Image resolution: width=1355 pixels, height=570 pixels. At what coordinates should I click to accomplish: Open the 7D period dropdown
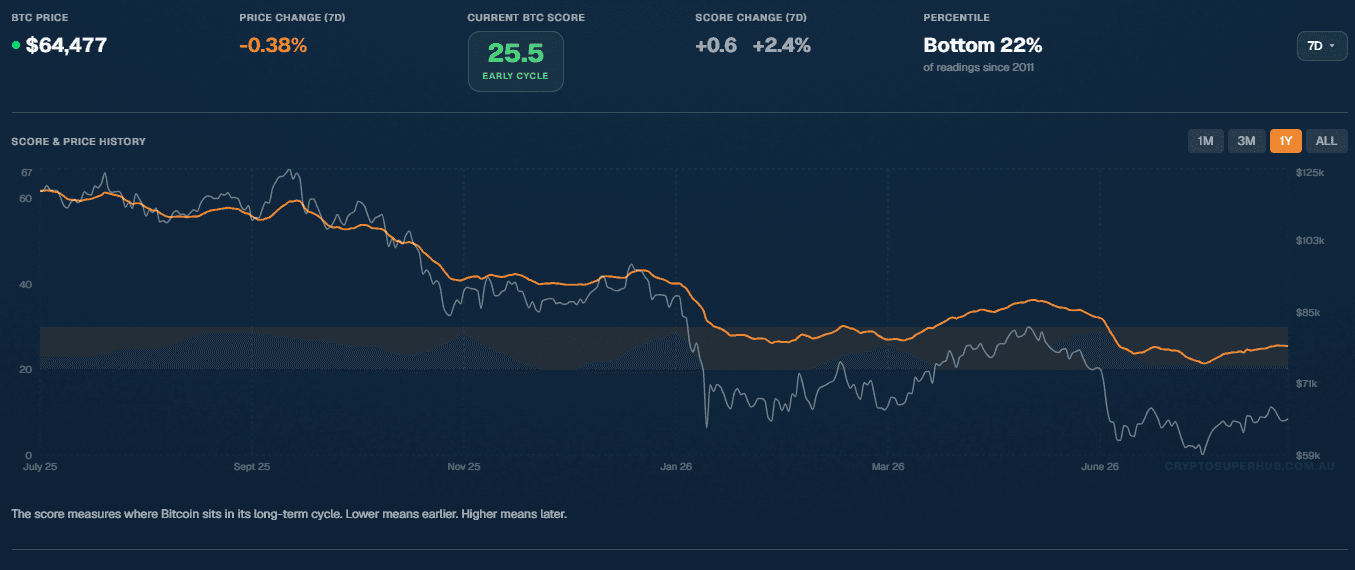[1321, 46]
